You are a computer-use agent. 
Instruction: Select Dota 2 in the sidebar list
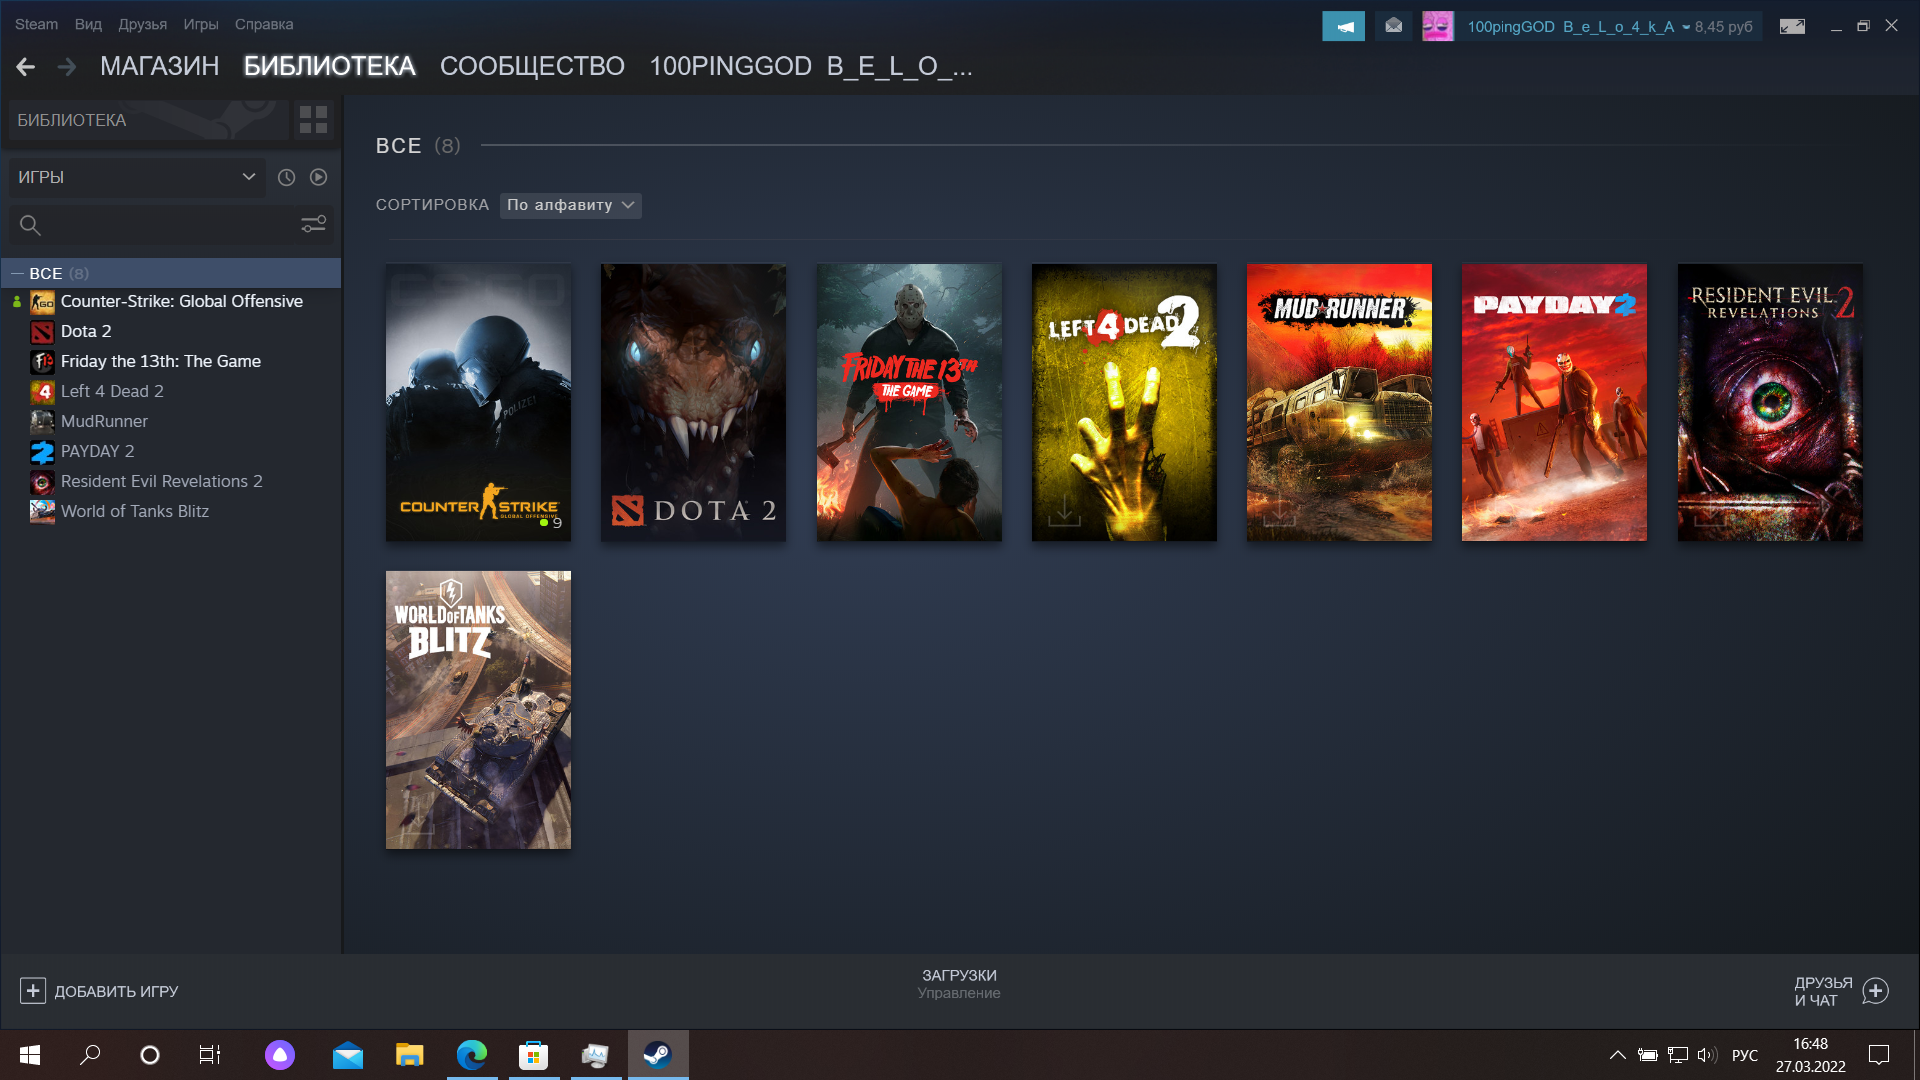tap(86, 331)
